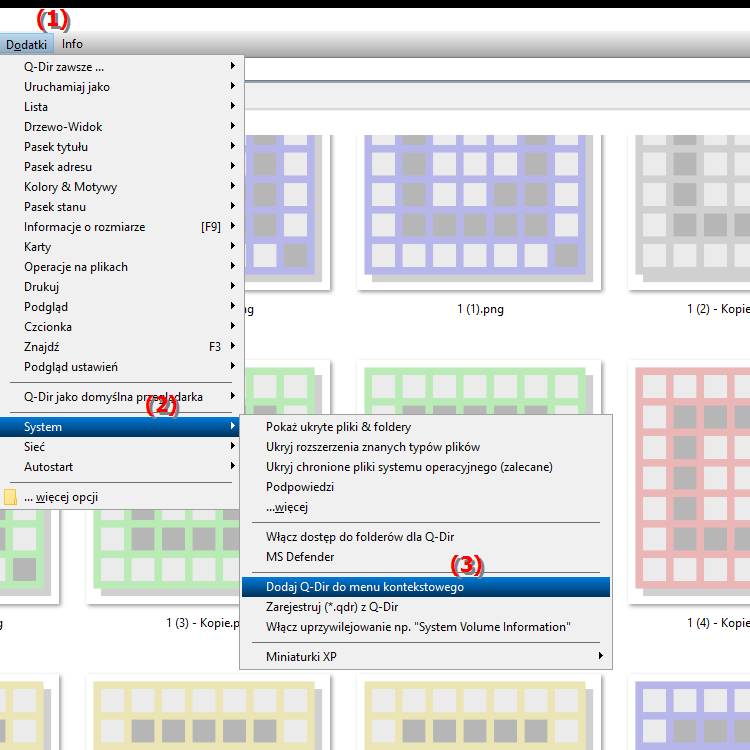This screenshot has width=750, height=750.
Task: Open 'Informacje o rozmiarze' [F9] submenu
Action: point(122,227)
